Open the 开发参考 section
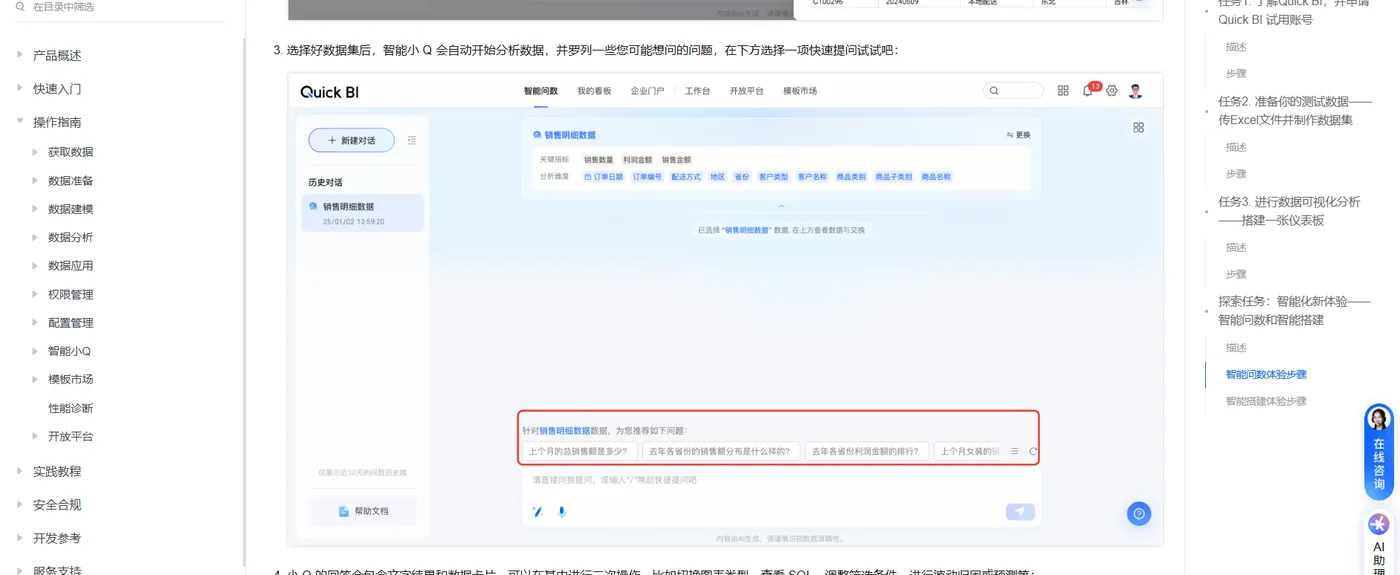The width and height of the screenshot is (1400, 575). [x=57, y=538]
